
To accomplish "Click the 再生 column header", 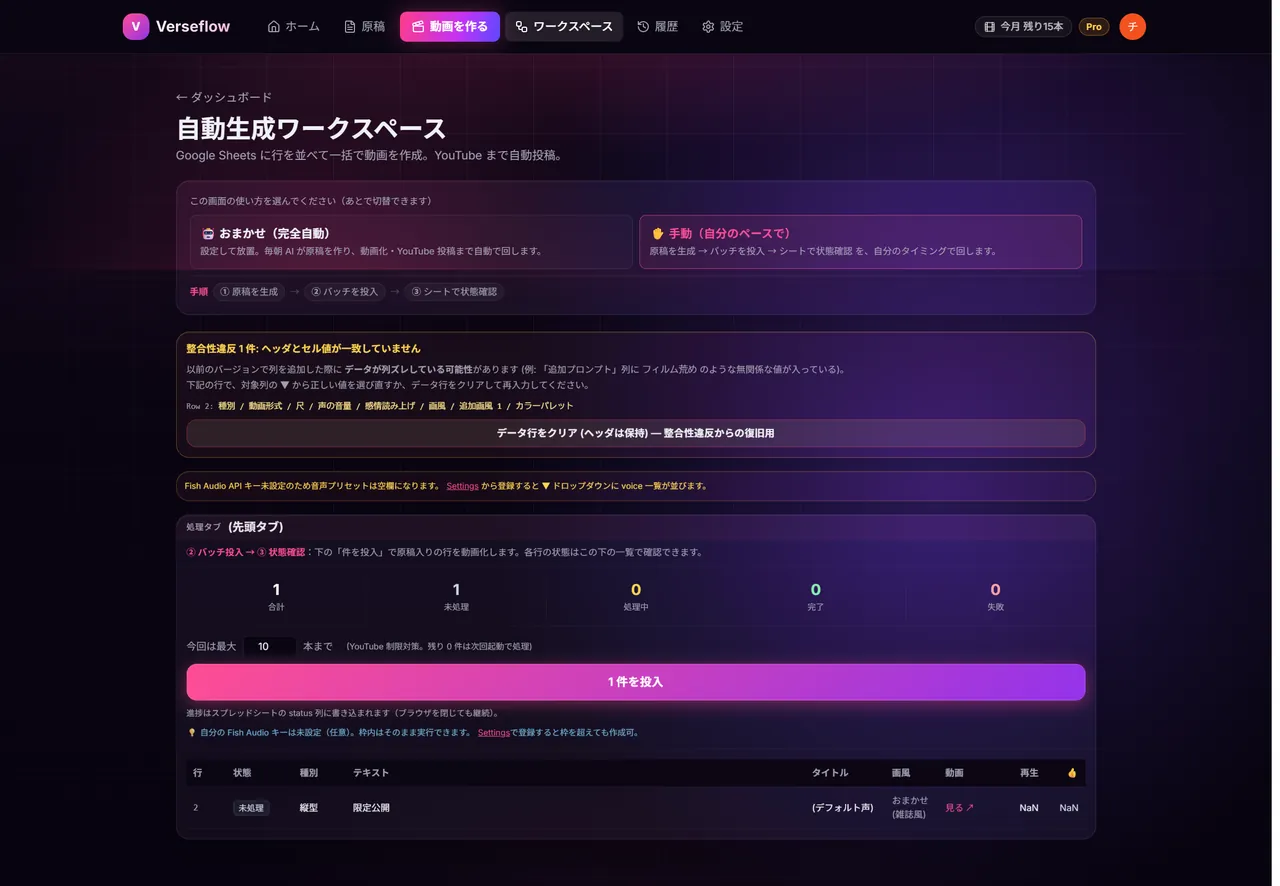I will click(x=1029, y=773).
